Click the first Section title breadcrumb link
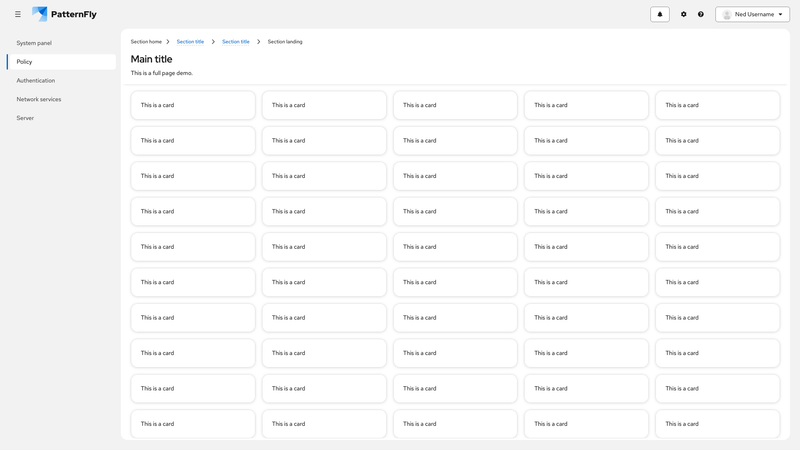 click(x=190, y=42)
